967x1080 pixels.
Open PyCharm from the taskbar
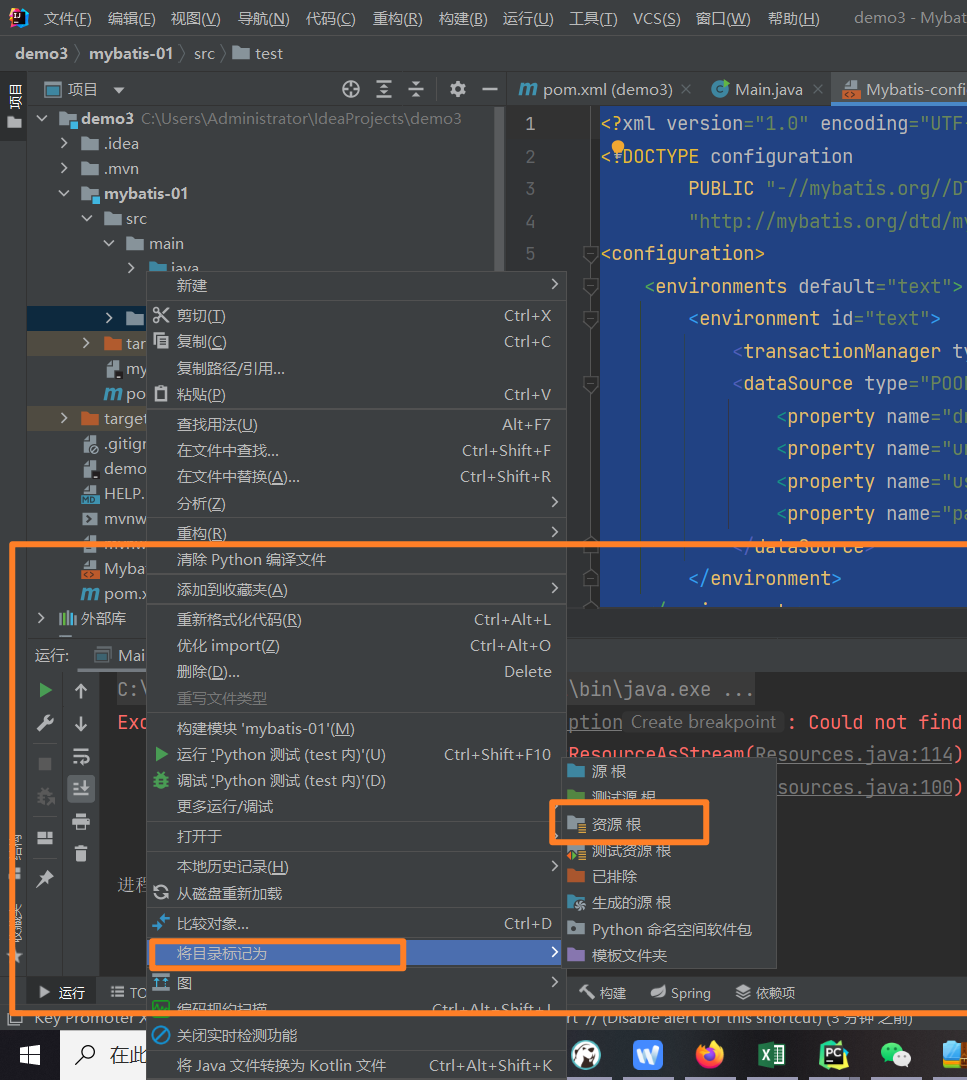(x=833, y=1055)
